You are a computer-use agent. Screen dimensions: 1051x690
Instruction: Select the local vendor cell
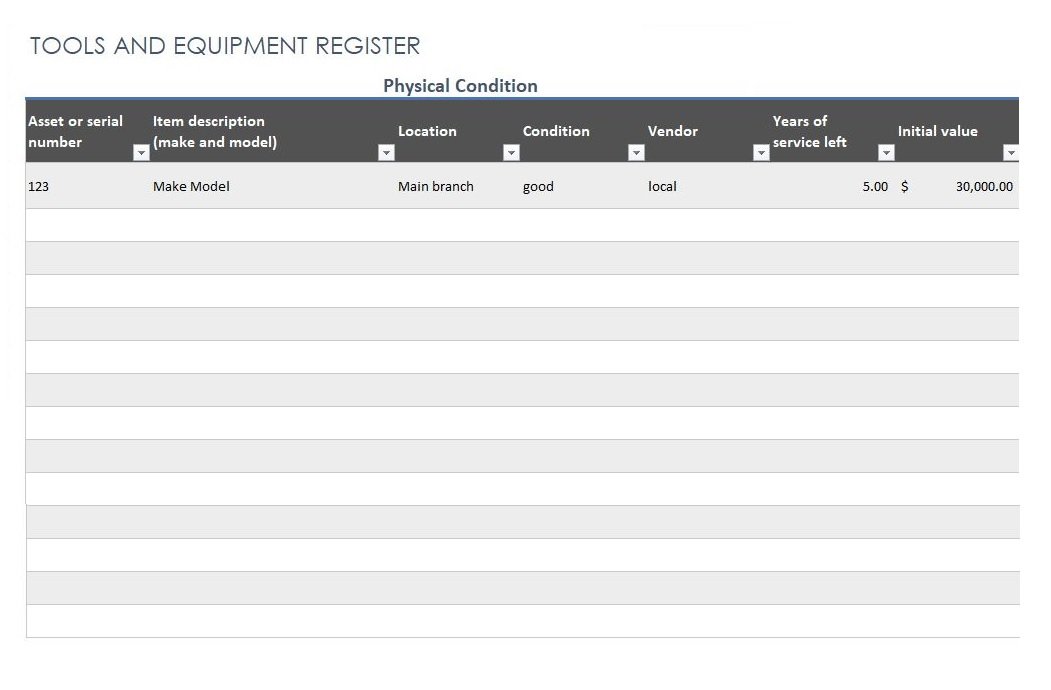point(663,186)
